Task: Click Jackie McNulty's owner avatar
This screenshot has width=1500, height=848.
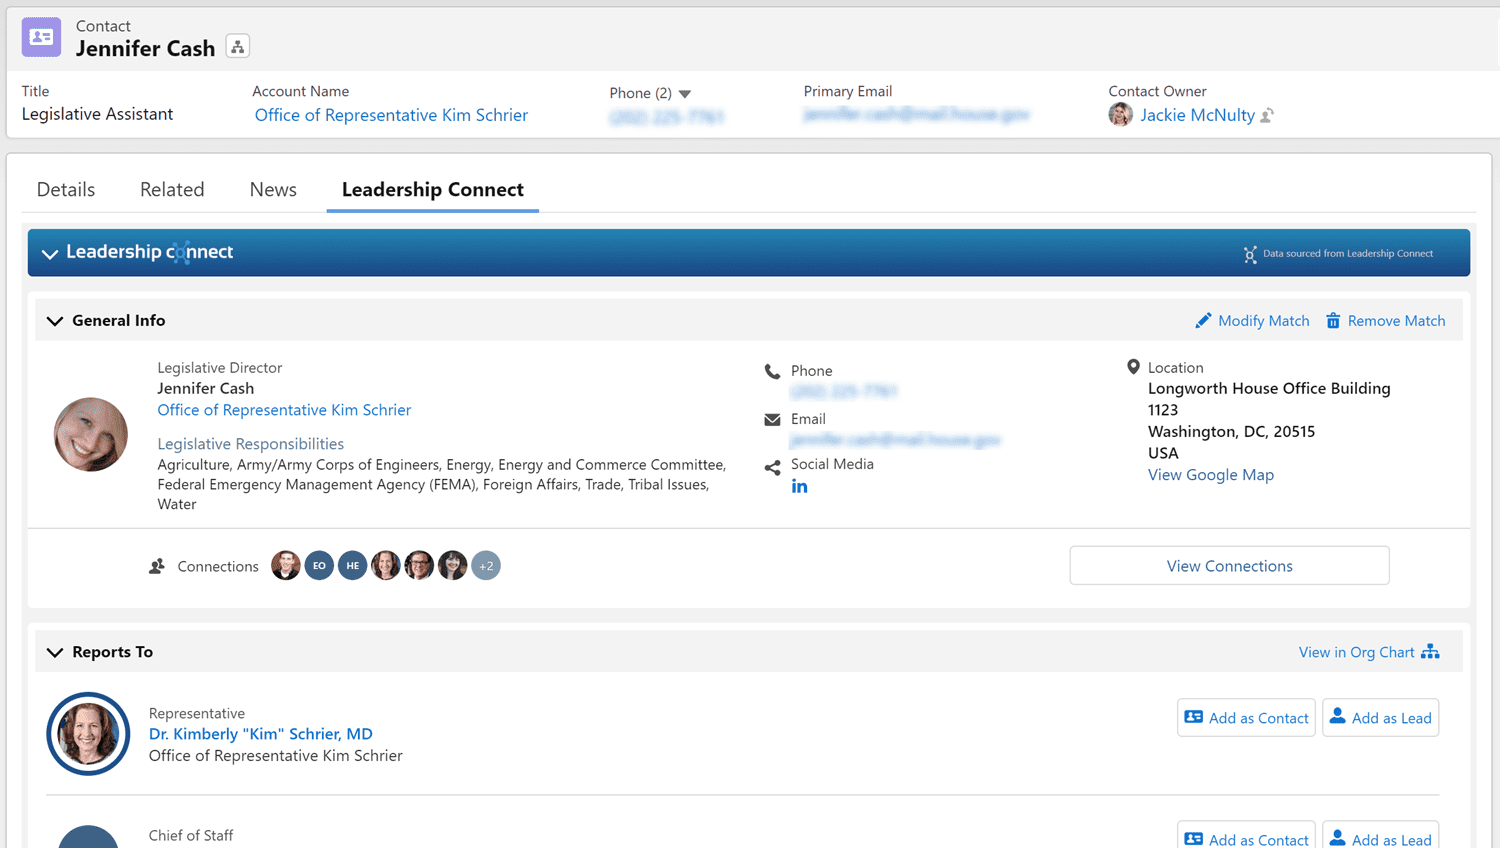Action: pyautogui.click(x=1120, y=115)
